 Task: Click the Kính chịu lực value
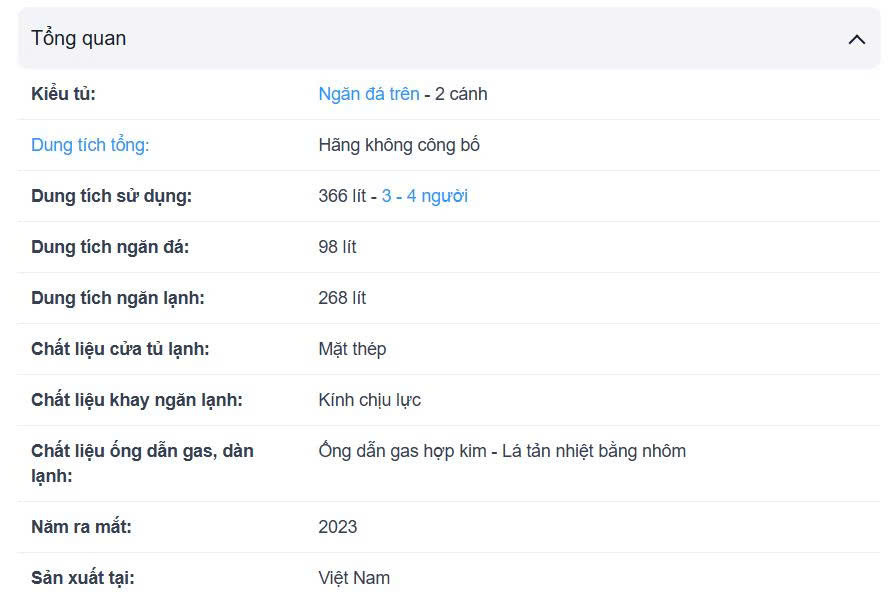pyautogui.click(x=369, y=400)
